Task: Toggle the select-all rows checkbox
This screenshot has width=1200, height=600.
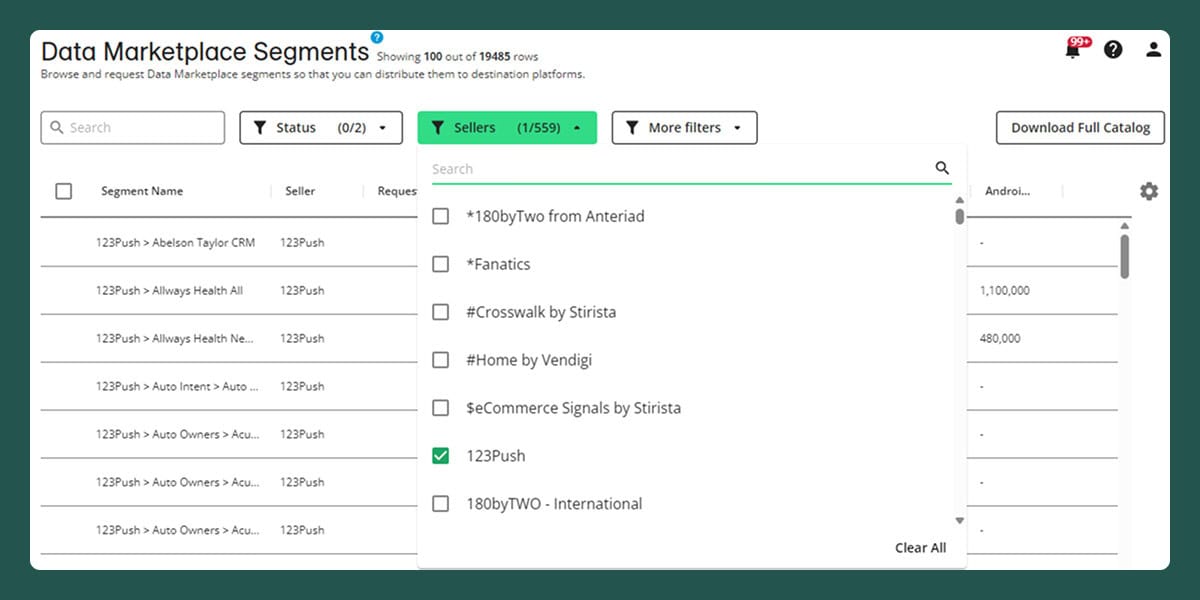Action: point(64,191)
